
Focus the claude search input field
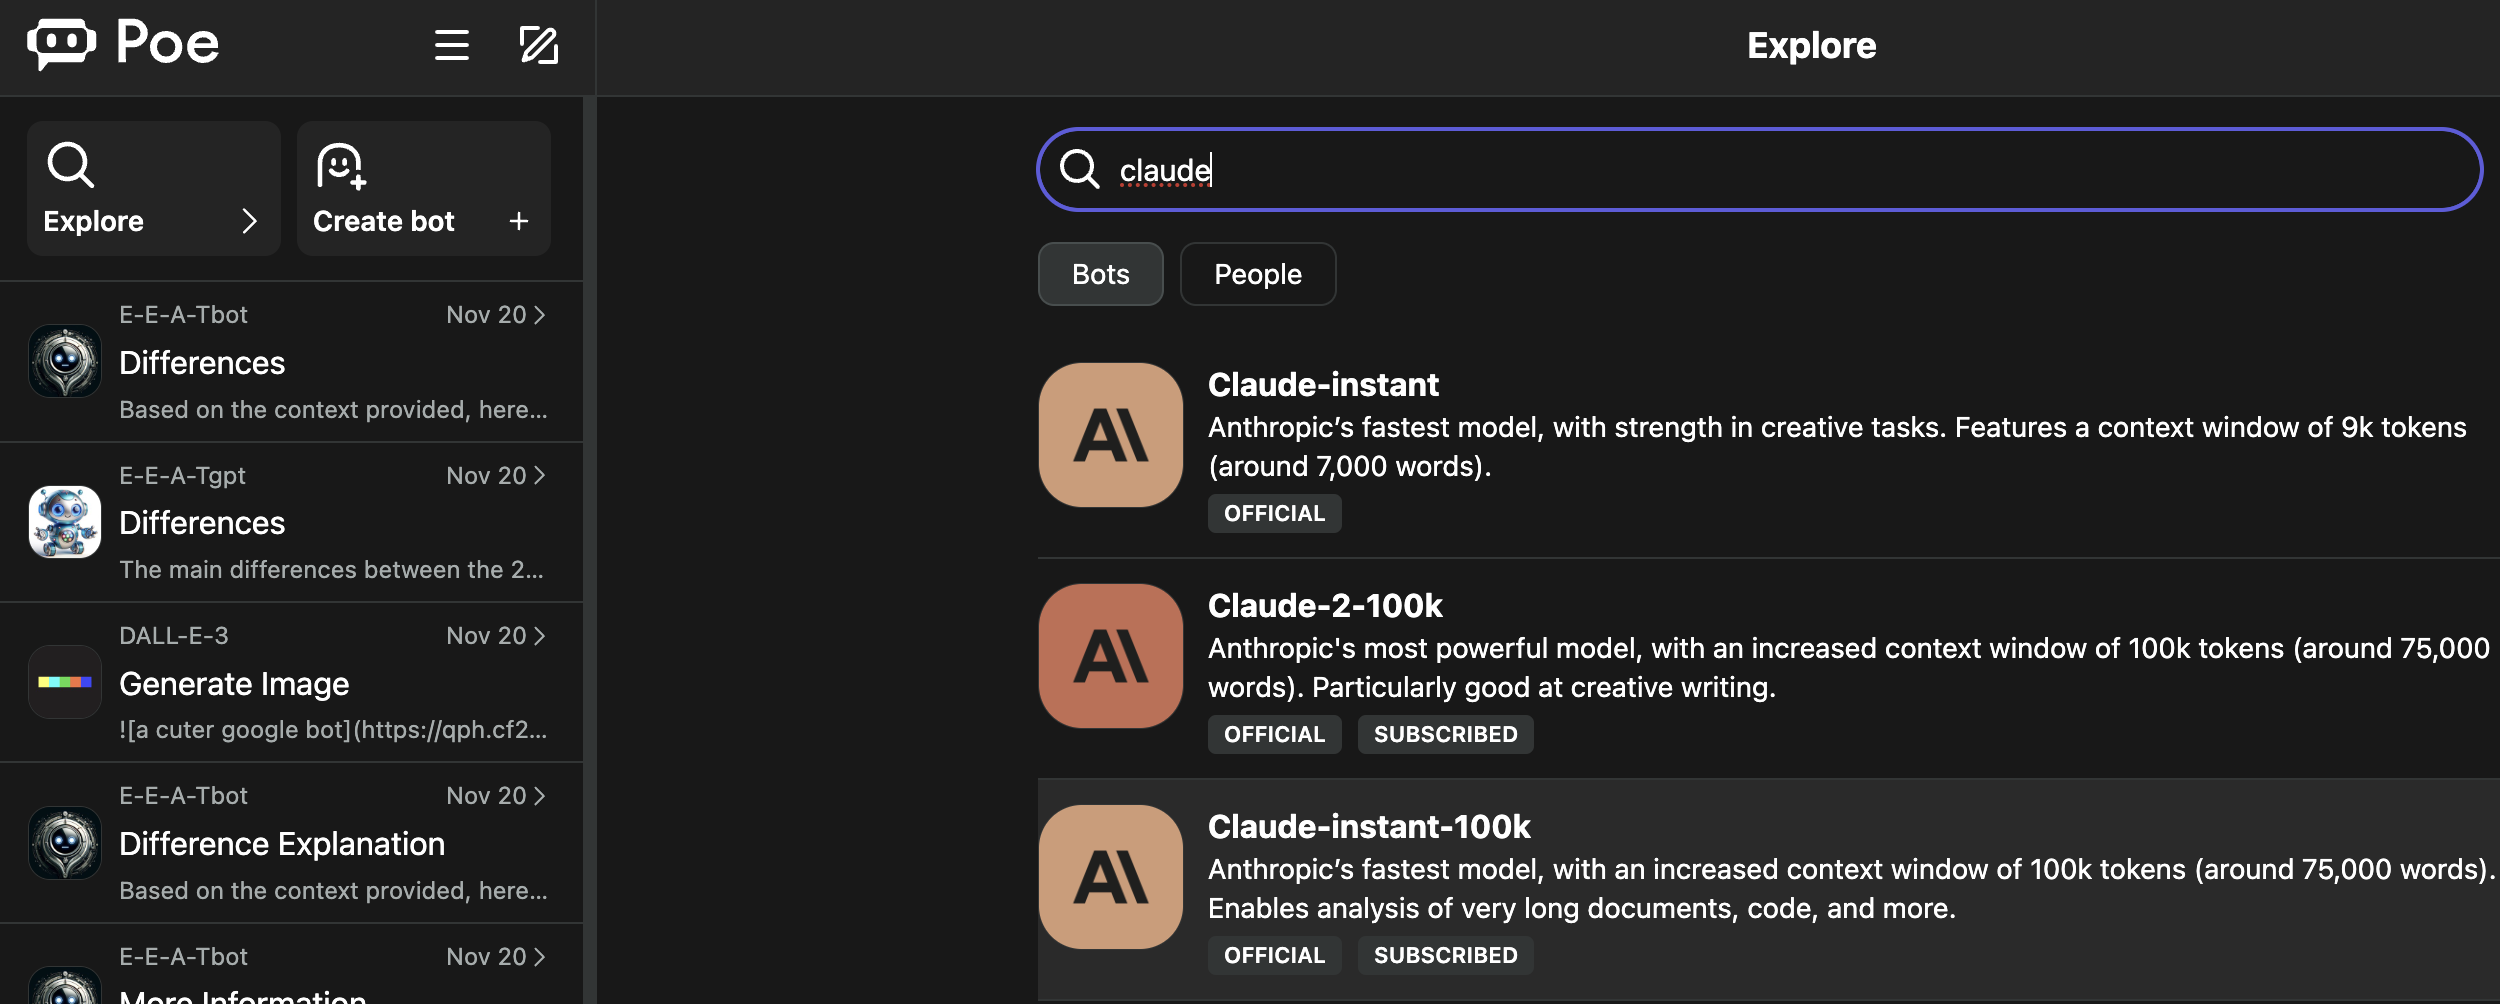click(x=1760, y=169)
